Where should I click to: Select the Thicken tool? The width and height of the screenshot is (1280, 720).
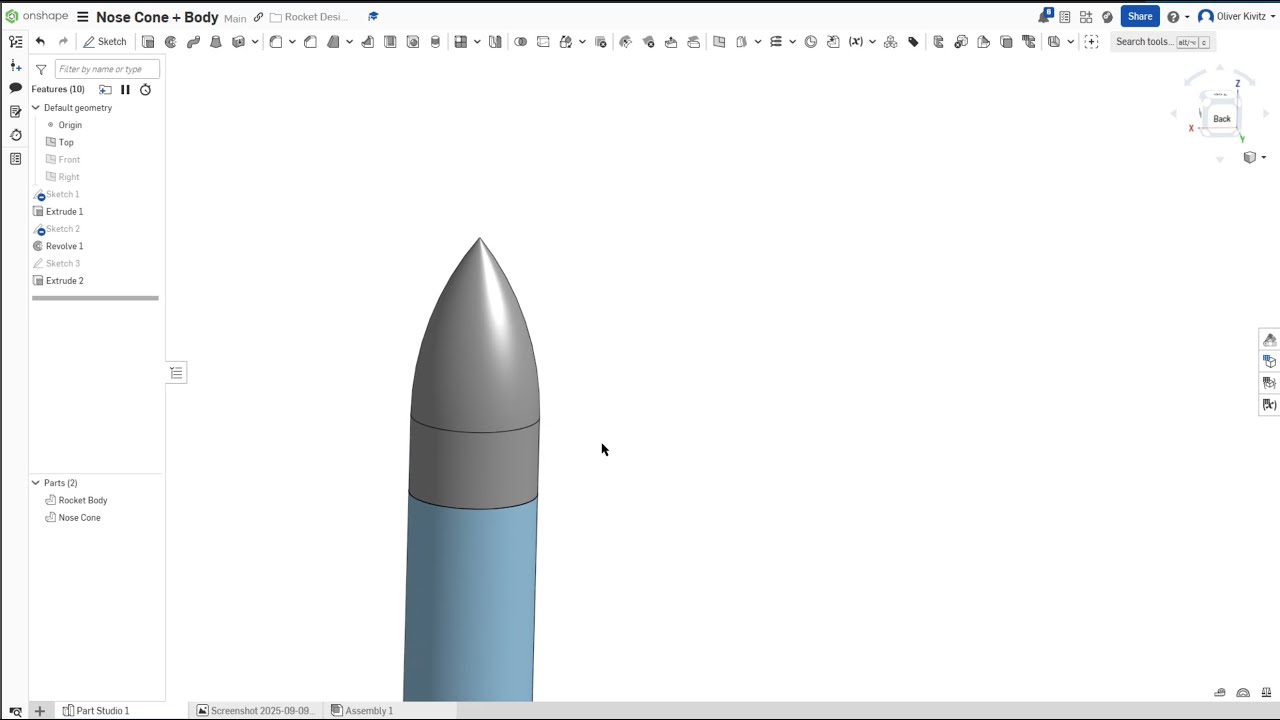pos(238,42)
